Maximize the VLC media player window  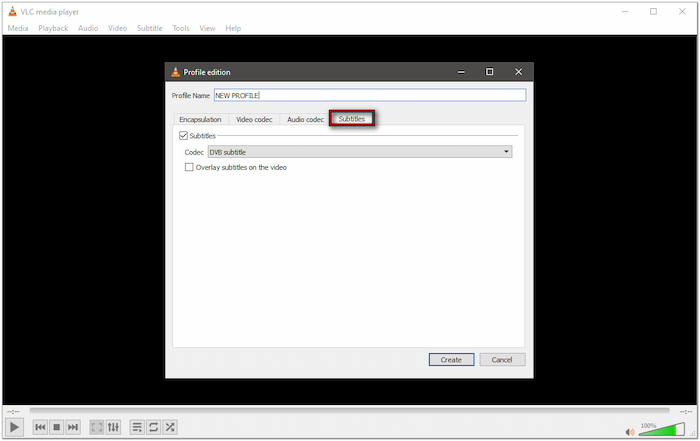654,12
